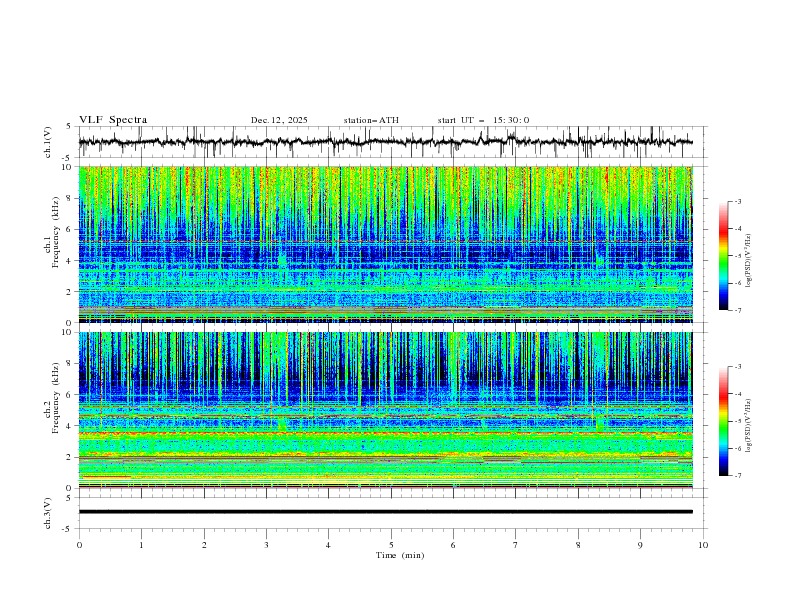
Task: Click the time axis tick label "10"
Action: coord(703,545)
